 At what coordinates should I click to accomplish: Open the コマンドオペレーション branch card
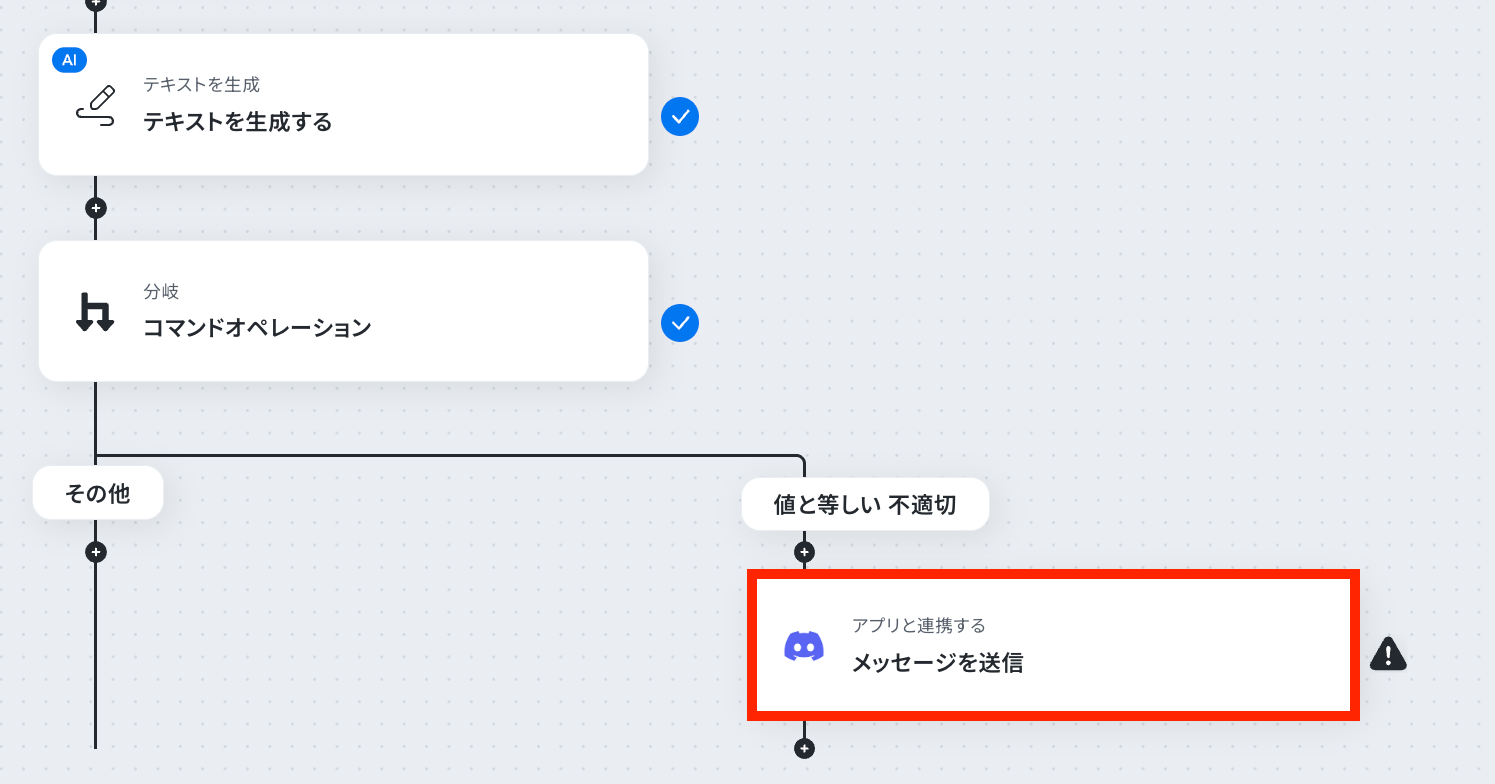343,311
